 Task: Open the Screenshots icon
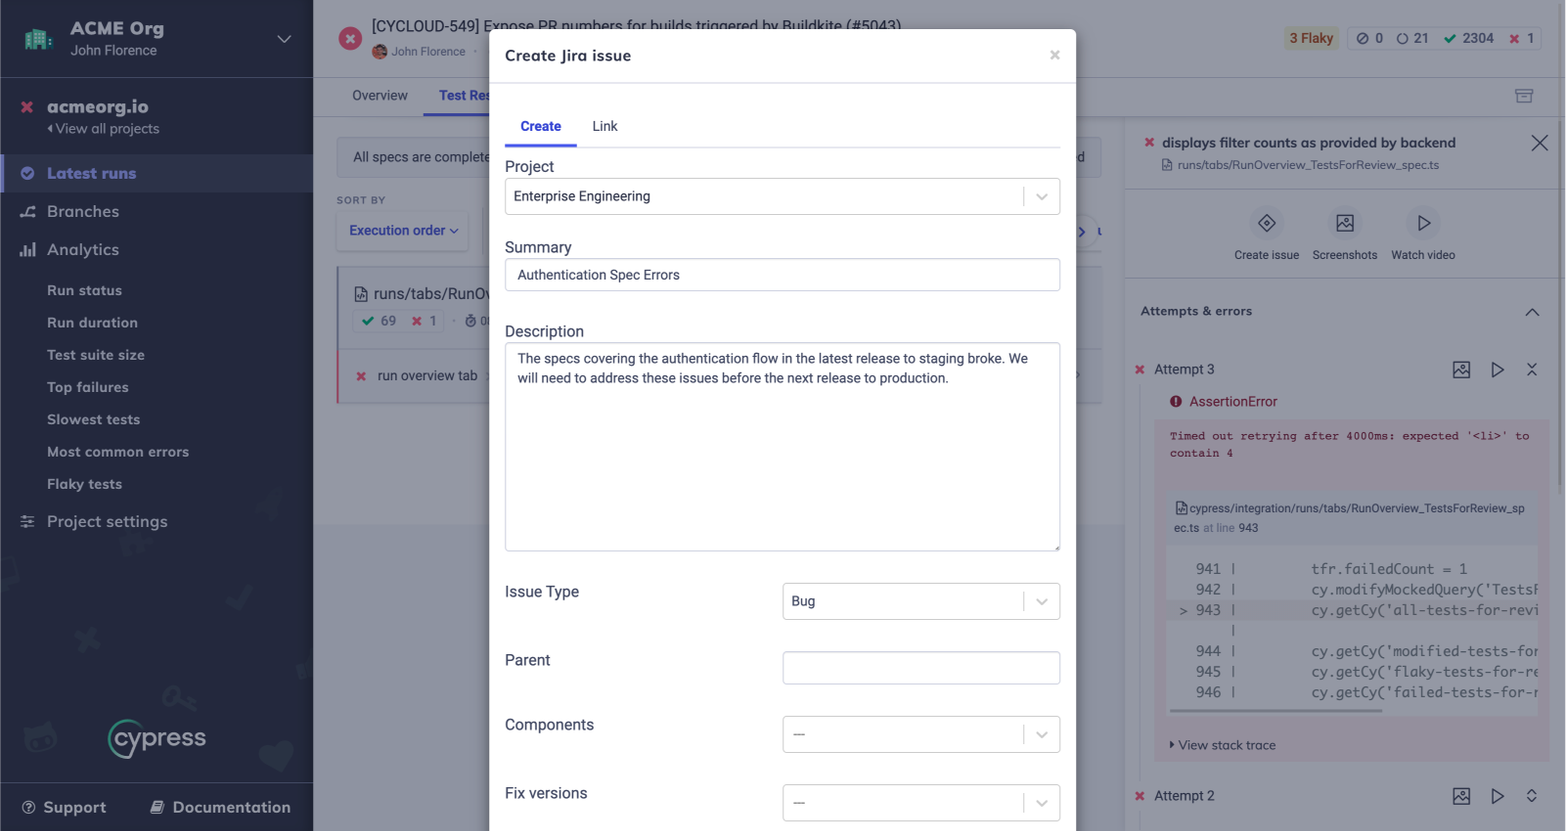click(x=1344, y=223)
